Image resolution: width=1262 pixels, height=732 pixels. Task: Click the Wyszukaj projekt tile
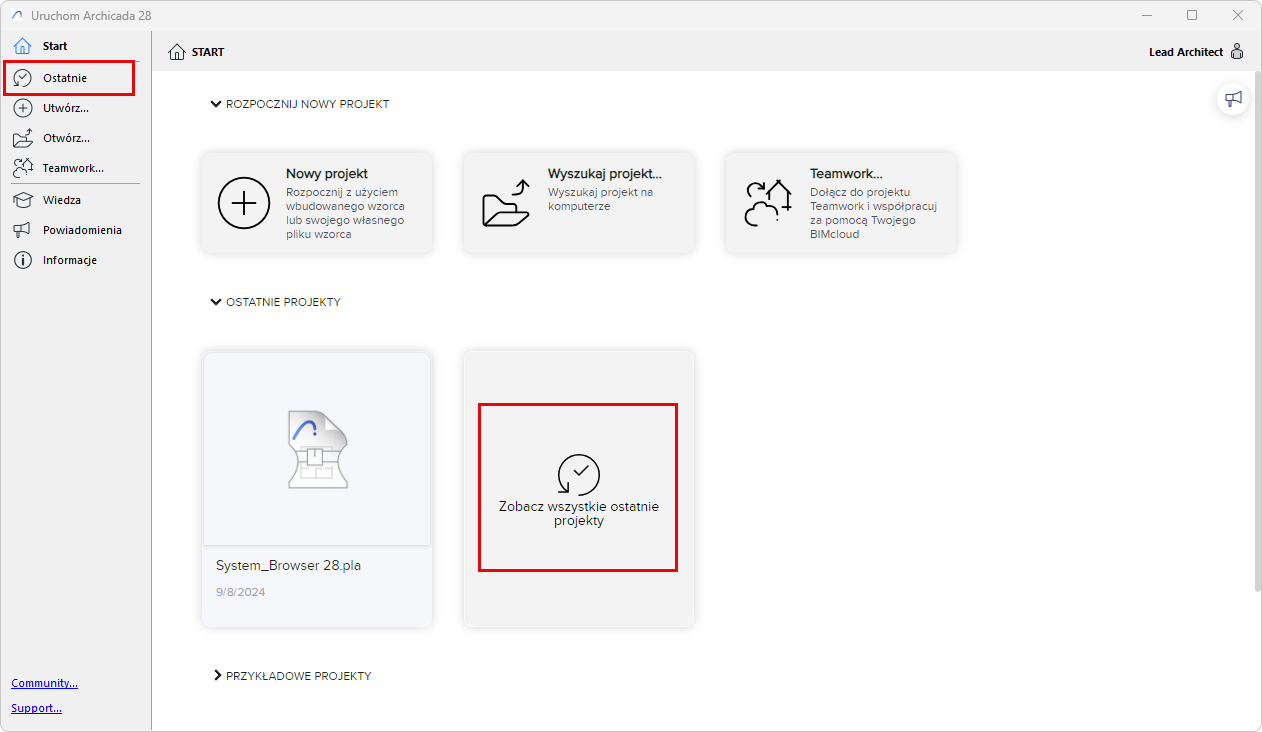[x=579, y=203]
